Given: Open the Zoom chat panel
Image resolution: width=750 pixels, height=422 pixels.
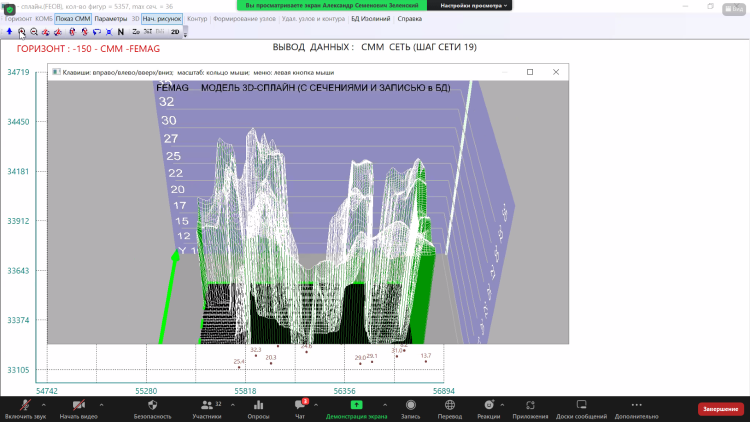Looking at the screenshot, I should click(299, 407).
